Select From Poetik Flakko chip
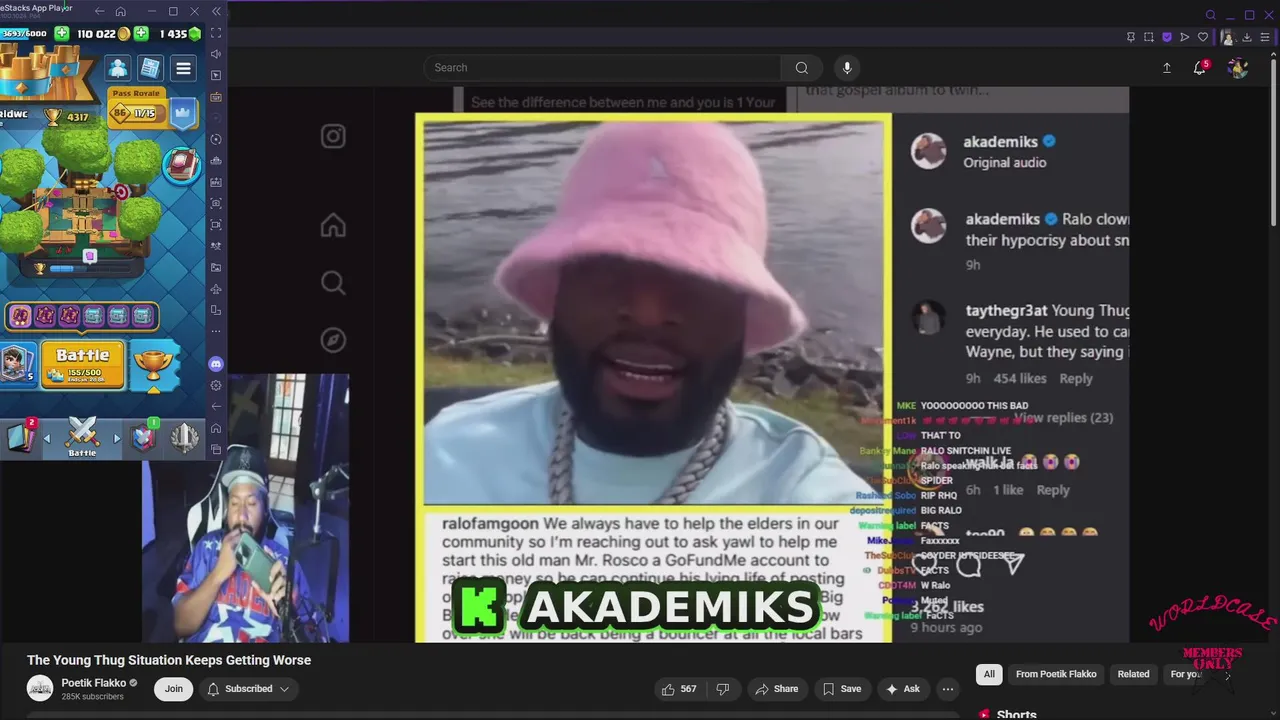This screenshot has width=1280, height=720. [x=1056, y=674]
